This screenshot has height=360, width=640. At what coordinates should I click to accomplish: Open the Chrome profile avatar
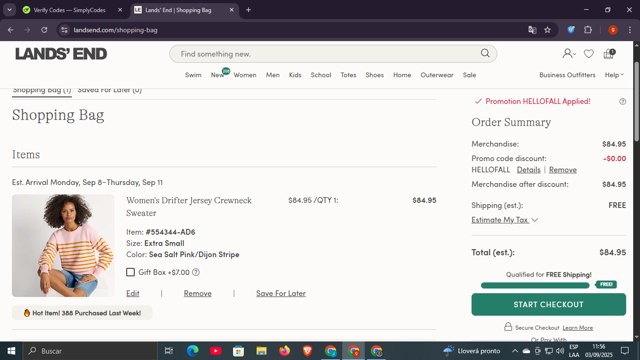pos(613,30)
